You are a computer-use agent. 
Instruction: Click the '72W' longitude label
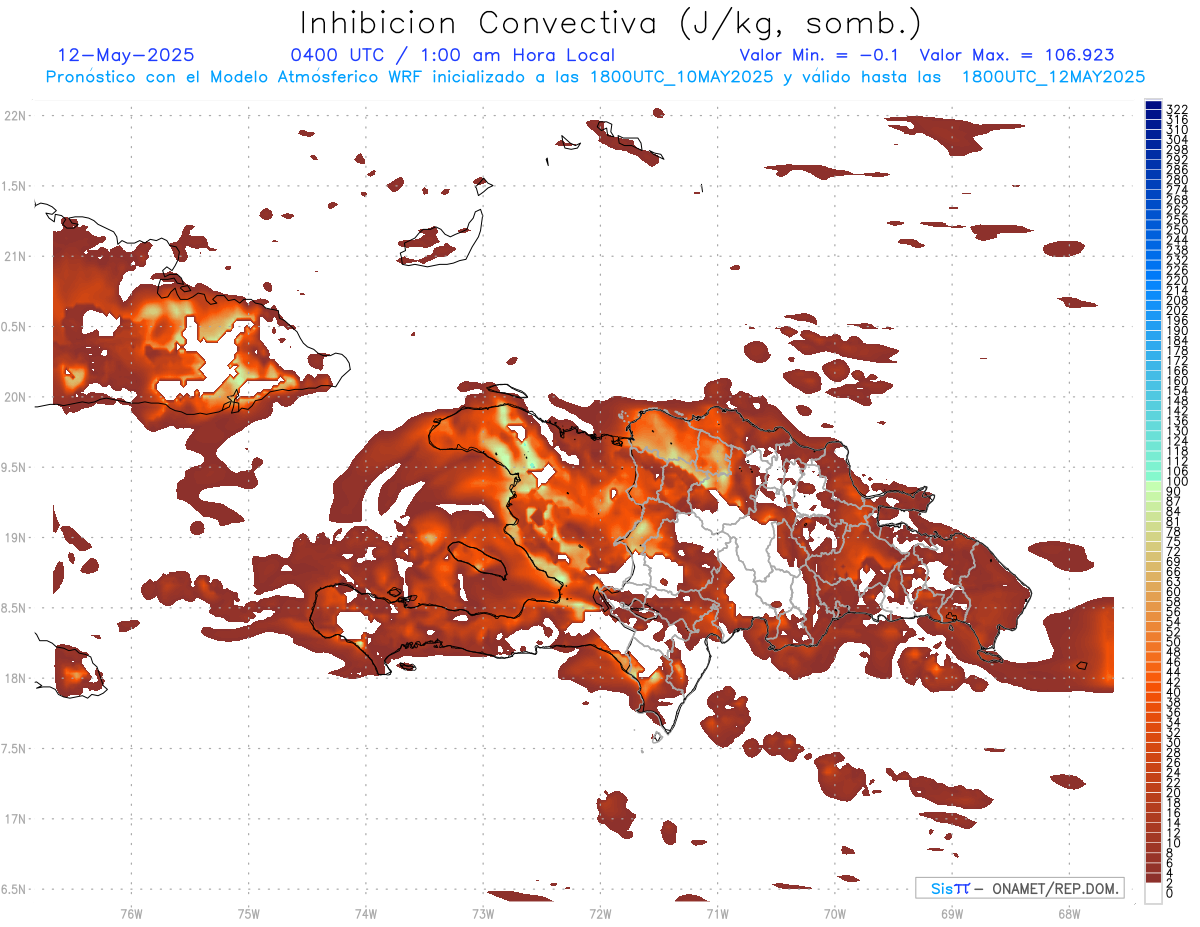[600, 913]
